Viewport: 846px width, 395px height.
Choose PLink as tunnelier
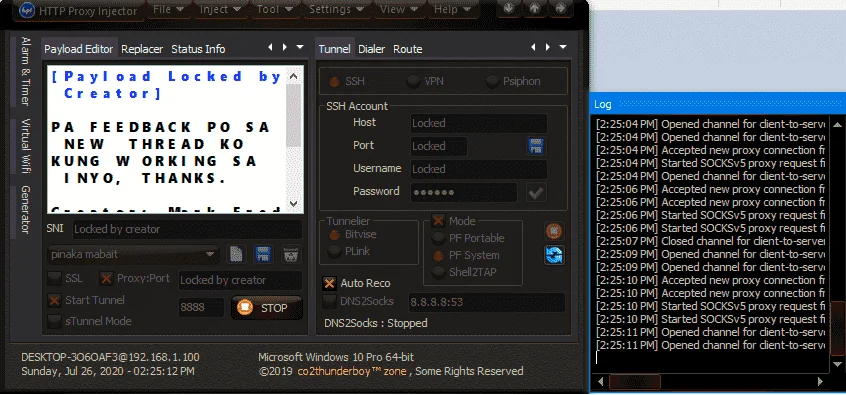click(x=349, y=251)
